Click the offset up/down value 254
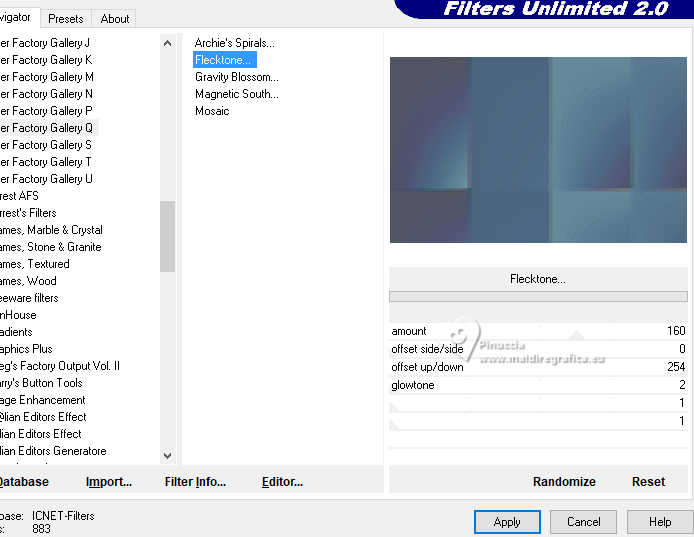 pos(676,367)
